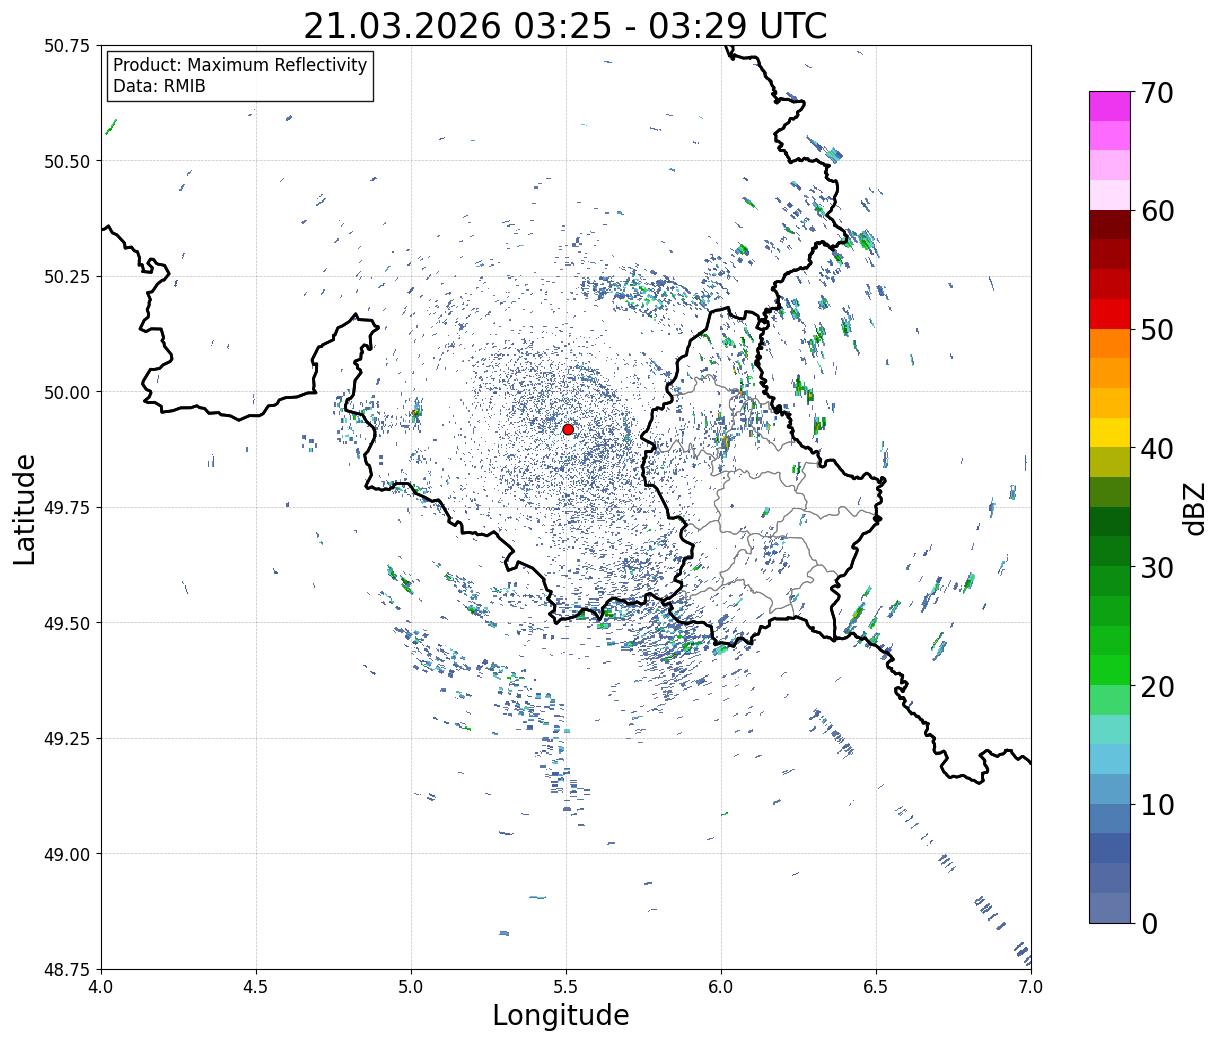Click the latitude tick label 50.50
This screenshot has width=1219, height=1040.
[67, 161]
